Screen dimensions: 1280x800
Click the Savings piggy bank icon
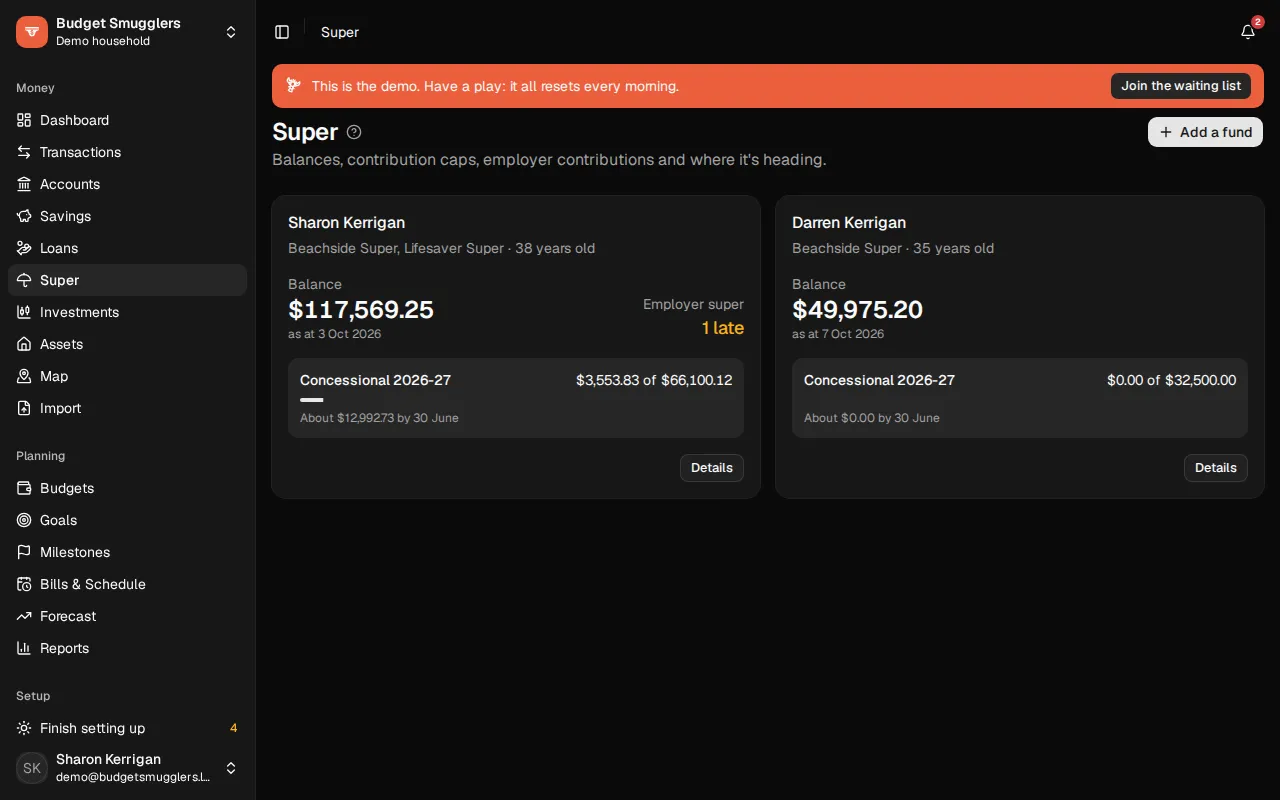[x=24, y=216]
